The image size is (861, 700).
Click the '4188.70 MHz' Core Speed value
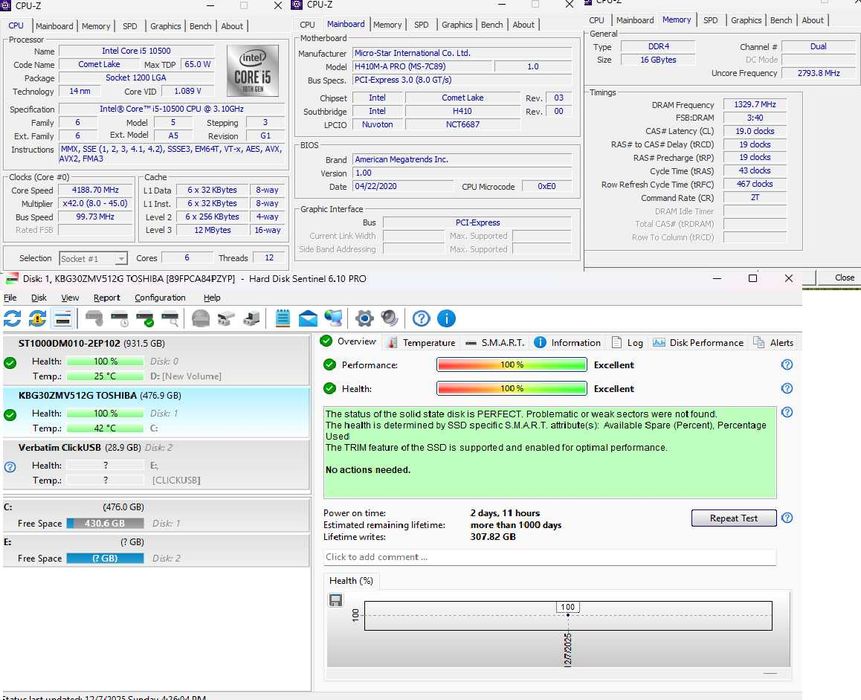pyautogui.click(x=96, y=190)
